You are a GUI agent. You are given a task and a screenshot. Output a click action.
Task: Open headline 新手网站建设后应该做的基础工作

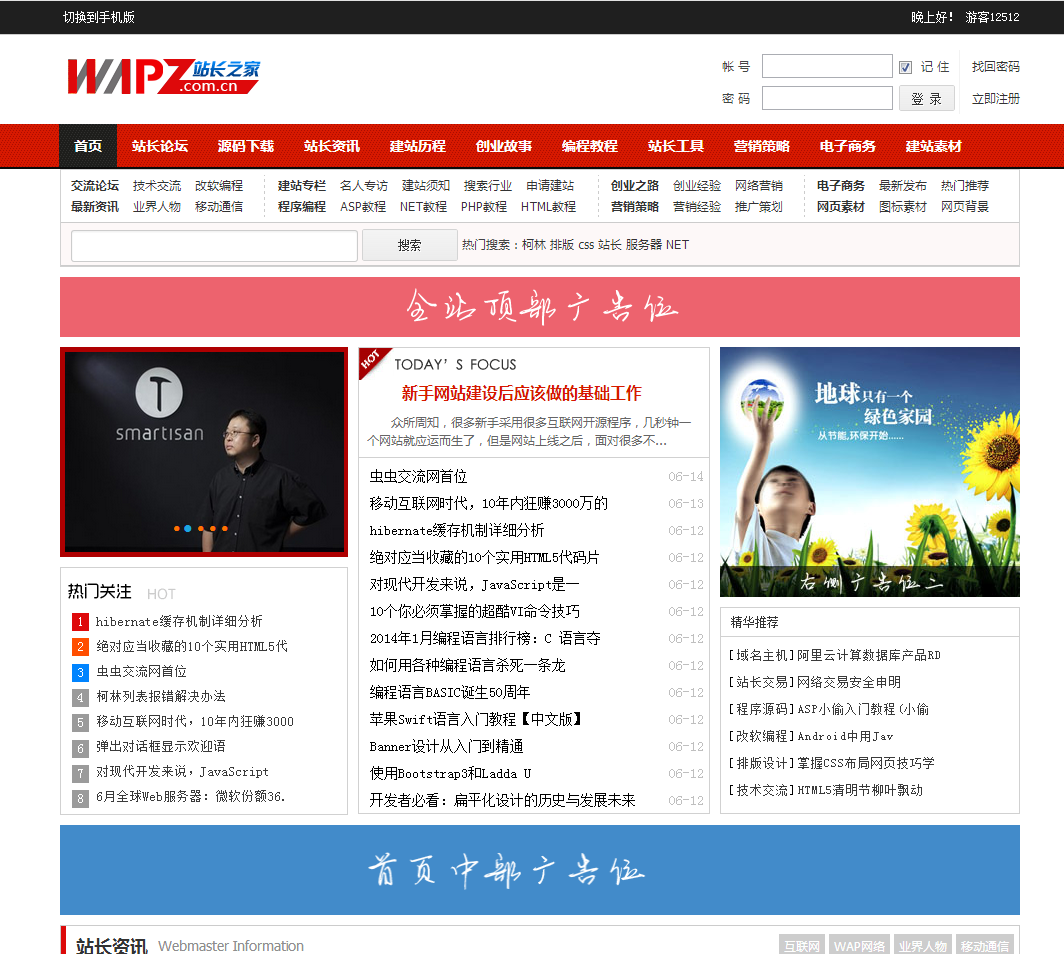(521, 393)
